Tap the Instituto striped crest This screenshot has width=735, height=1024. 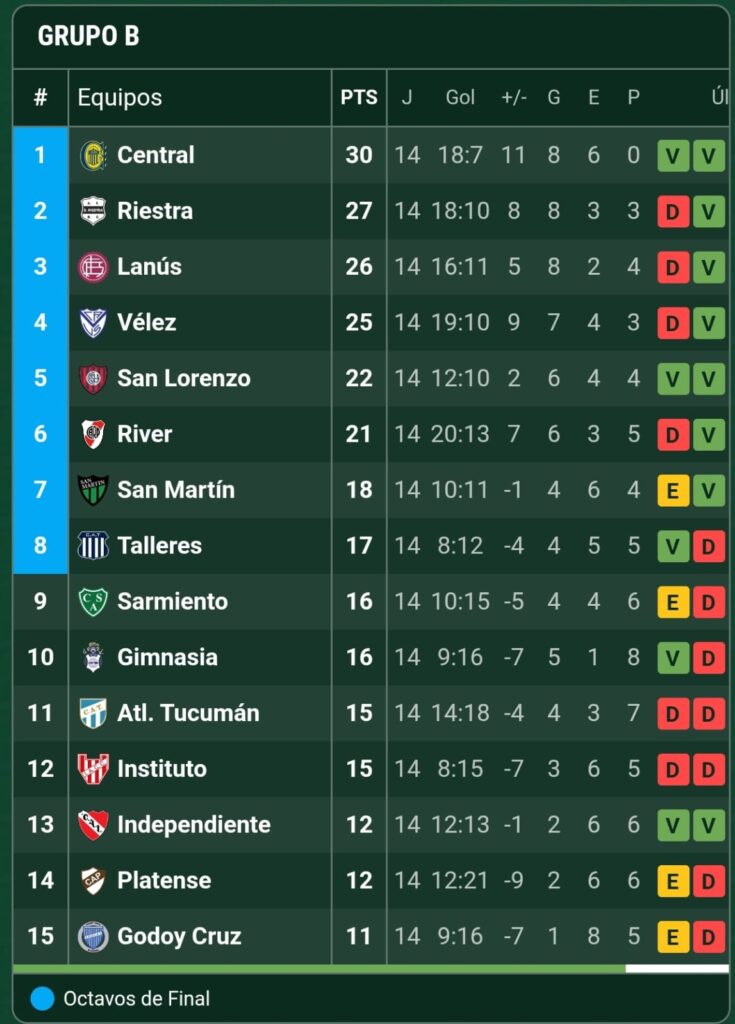click(93, 769)
